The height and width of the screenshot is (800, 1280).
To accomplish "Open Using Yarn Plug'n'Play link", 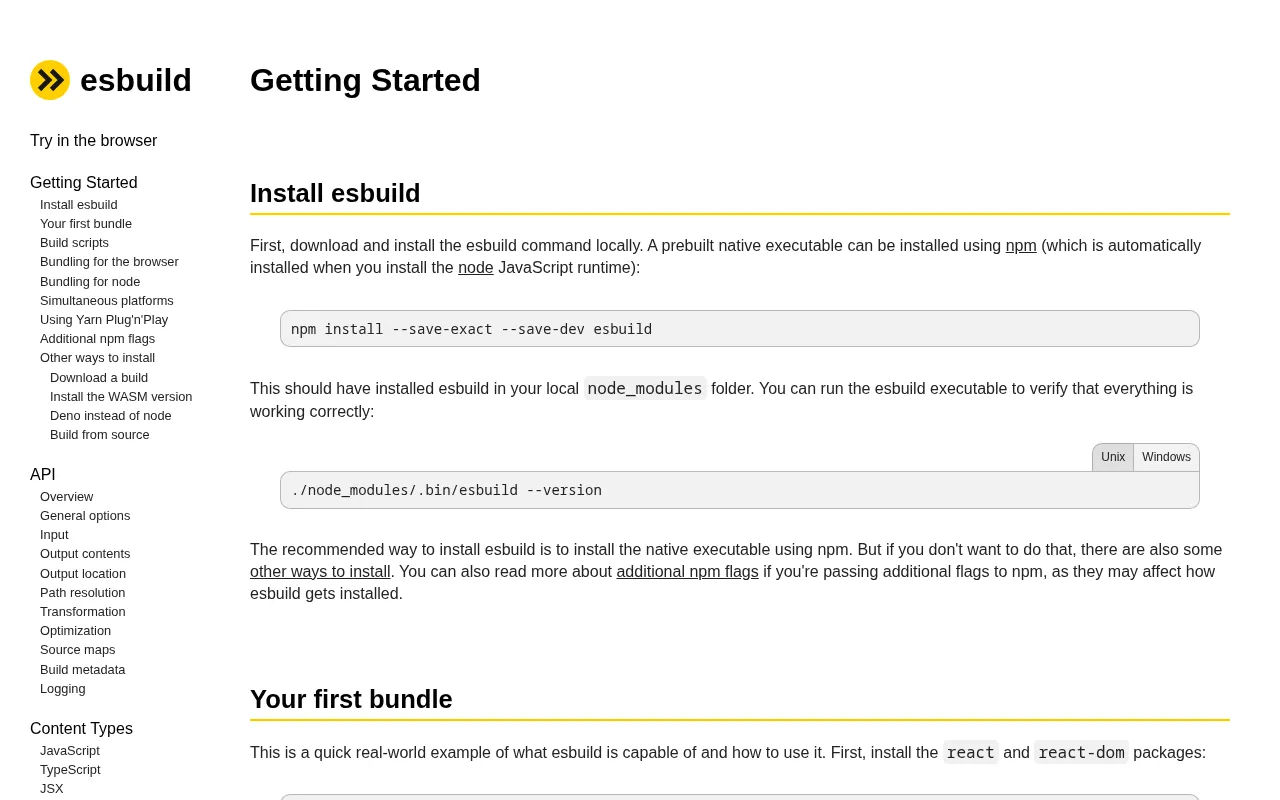I will [x=104, y=320].
